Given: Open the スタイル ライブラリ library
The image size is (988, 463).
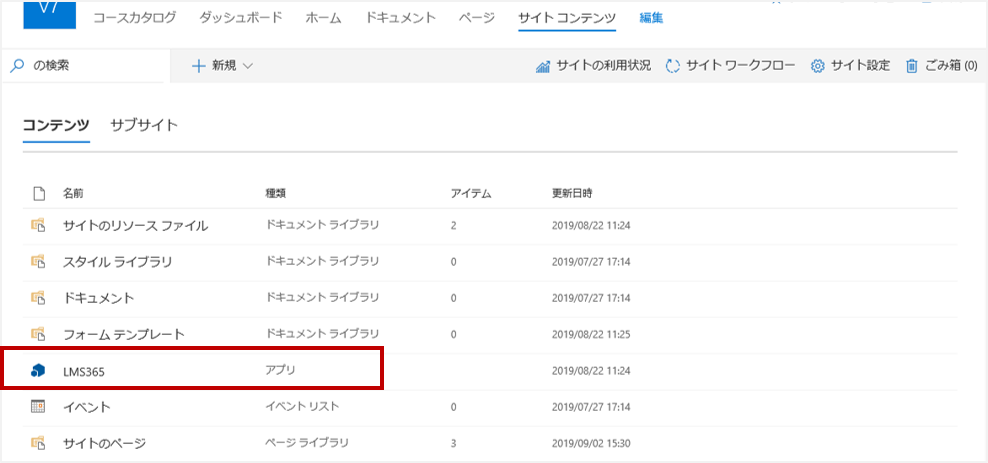Looking at the screenshot, I should (117, 262).
